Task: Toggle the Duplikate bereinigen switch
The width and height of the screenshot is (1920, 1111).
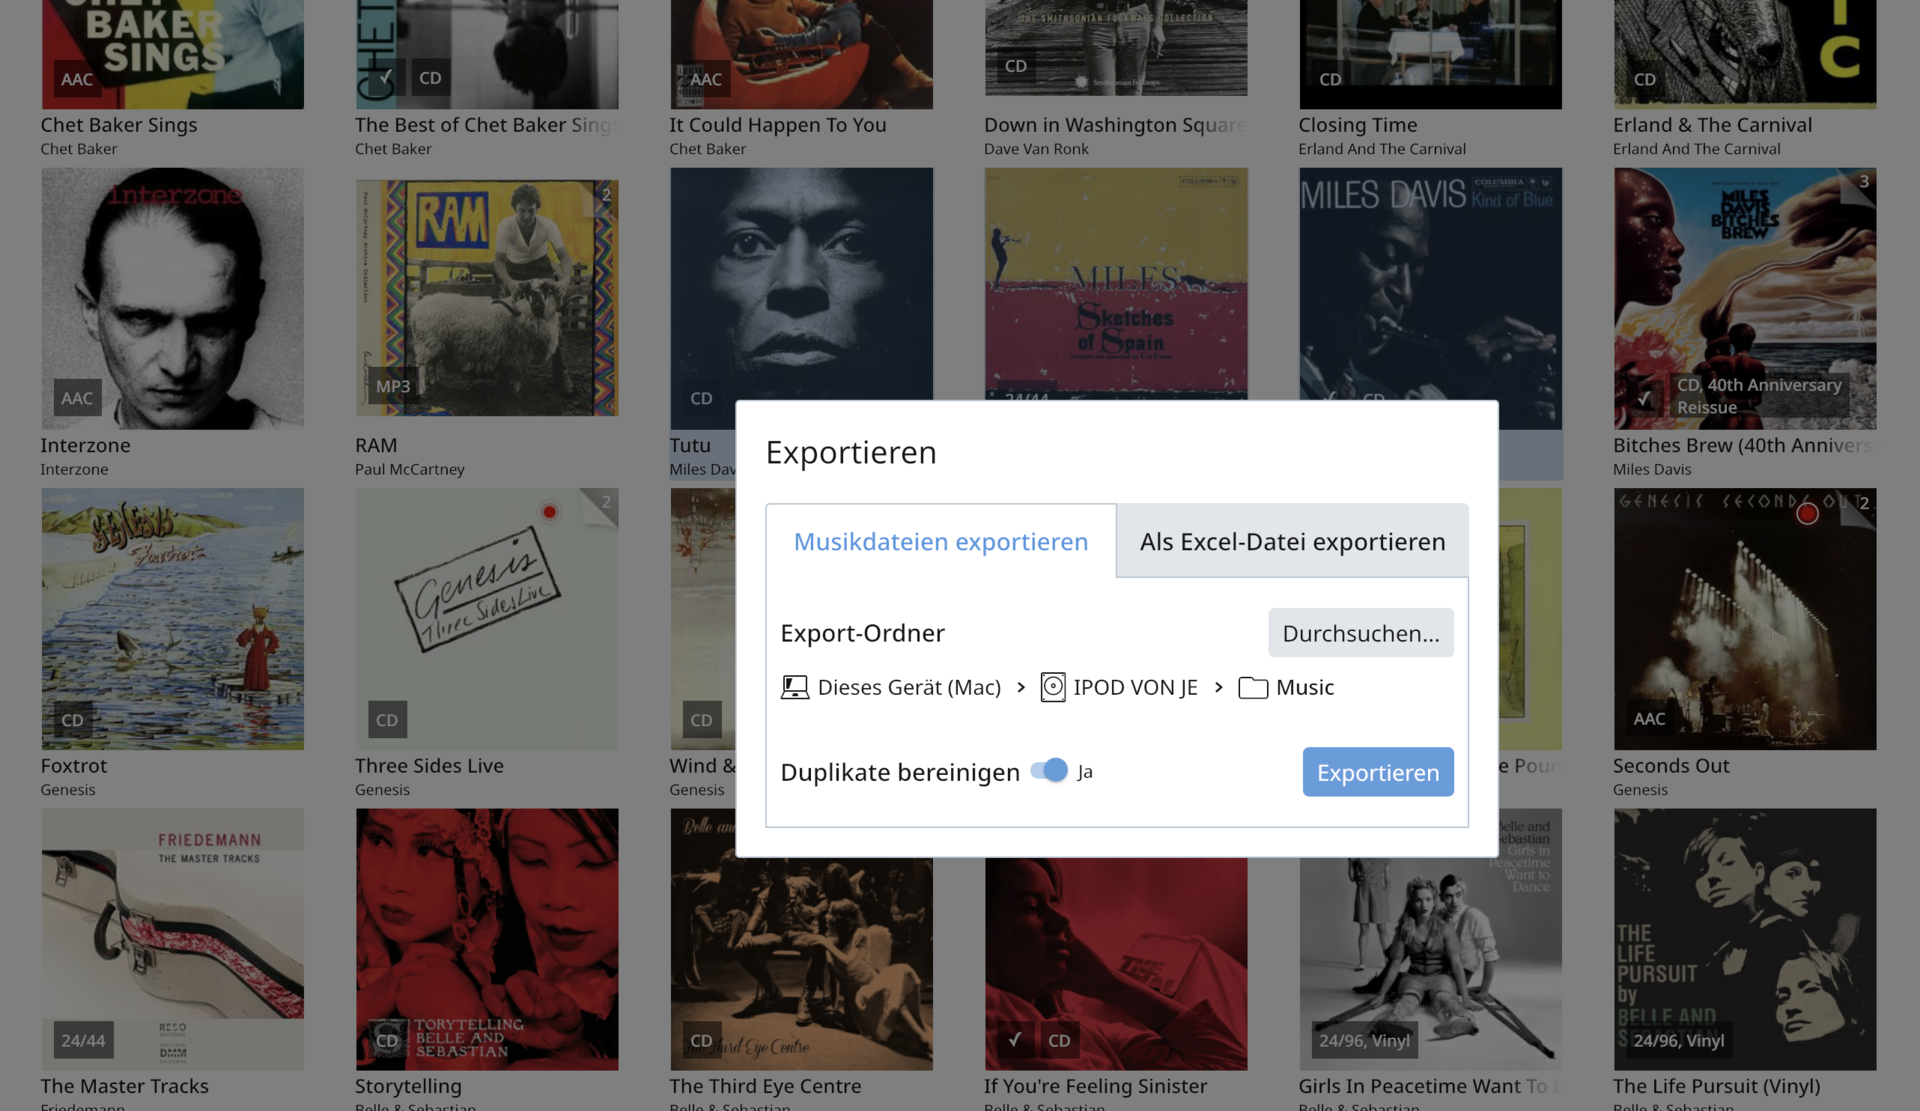Action: click(1049, 771)
